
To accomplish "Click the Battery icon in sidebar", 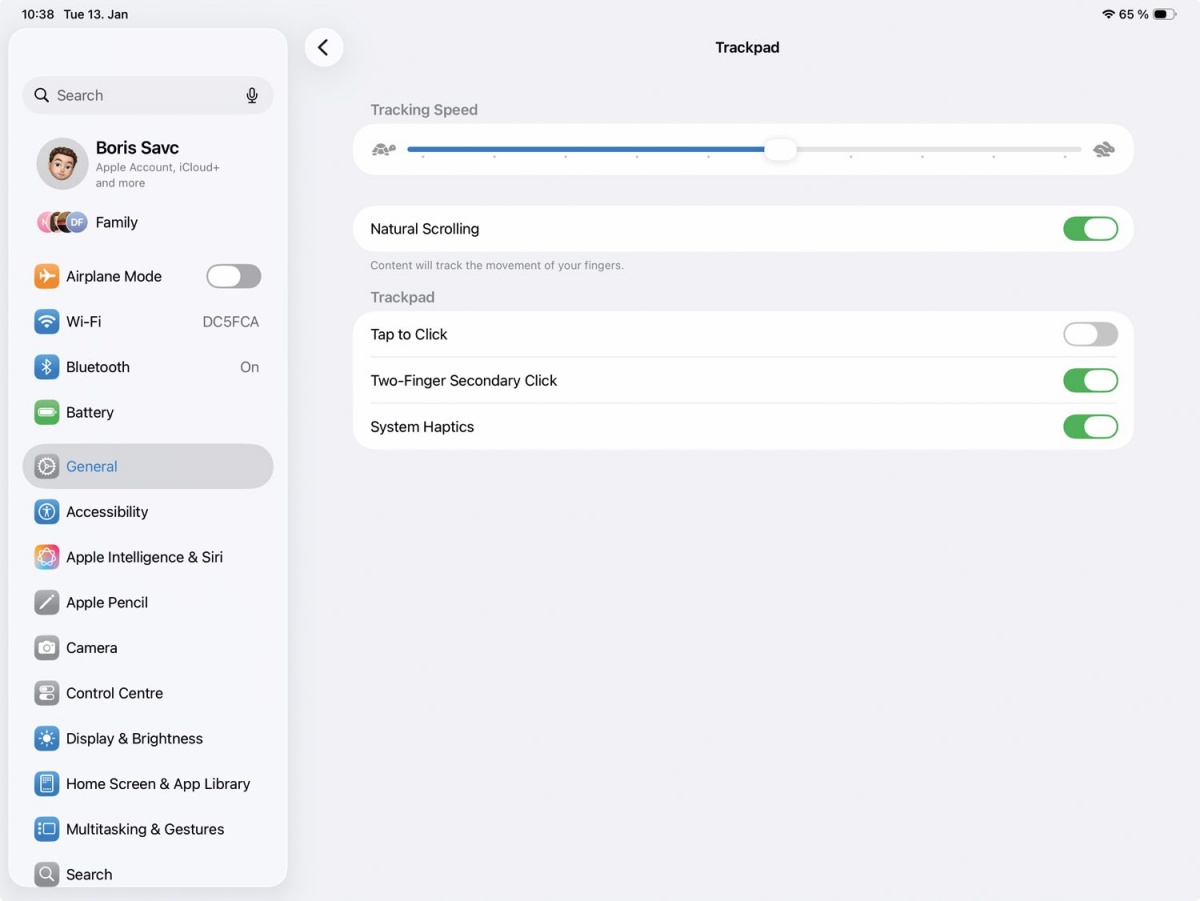I will [47, 412].
